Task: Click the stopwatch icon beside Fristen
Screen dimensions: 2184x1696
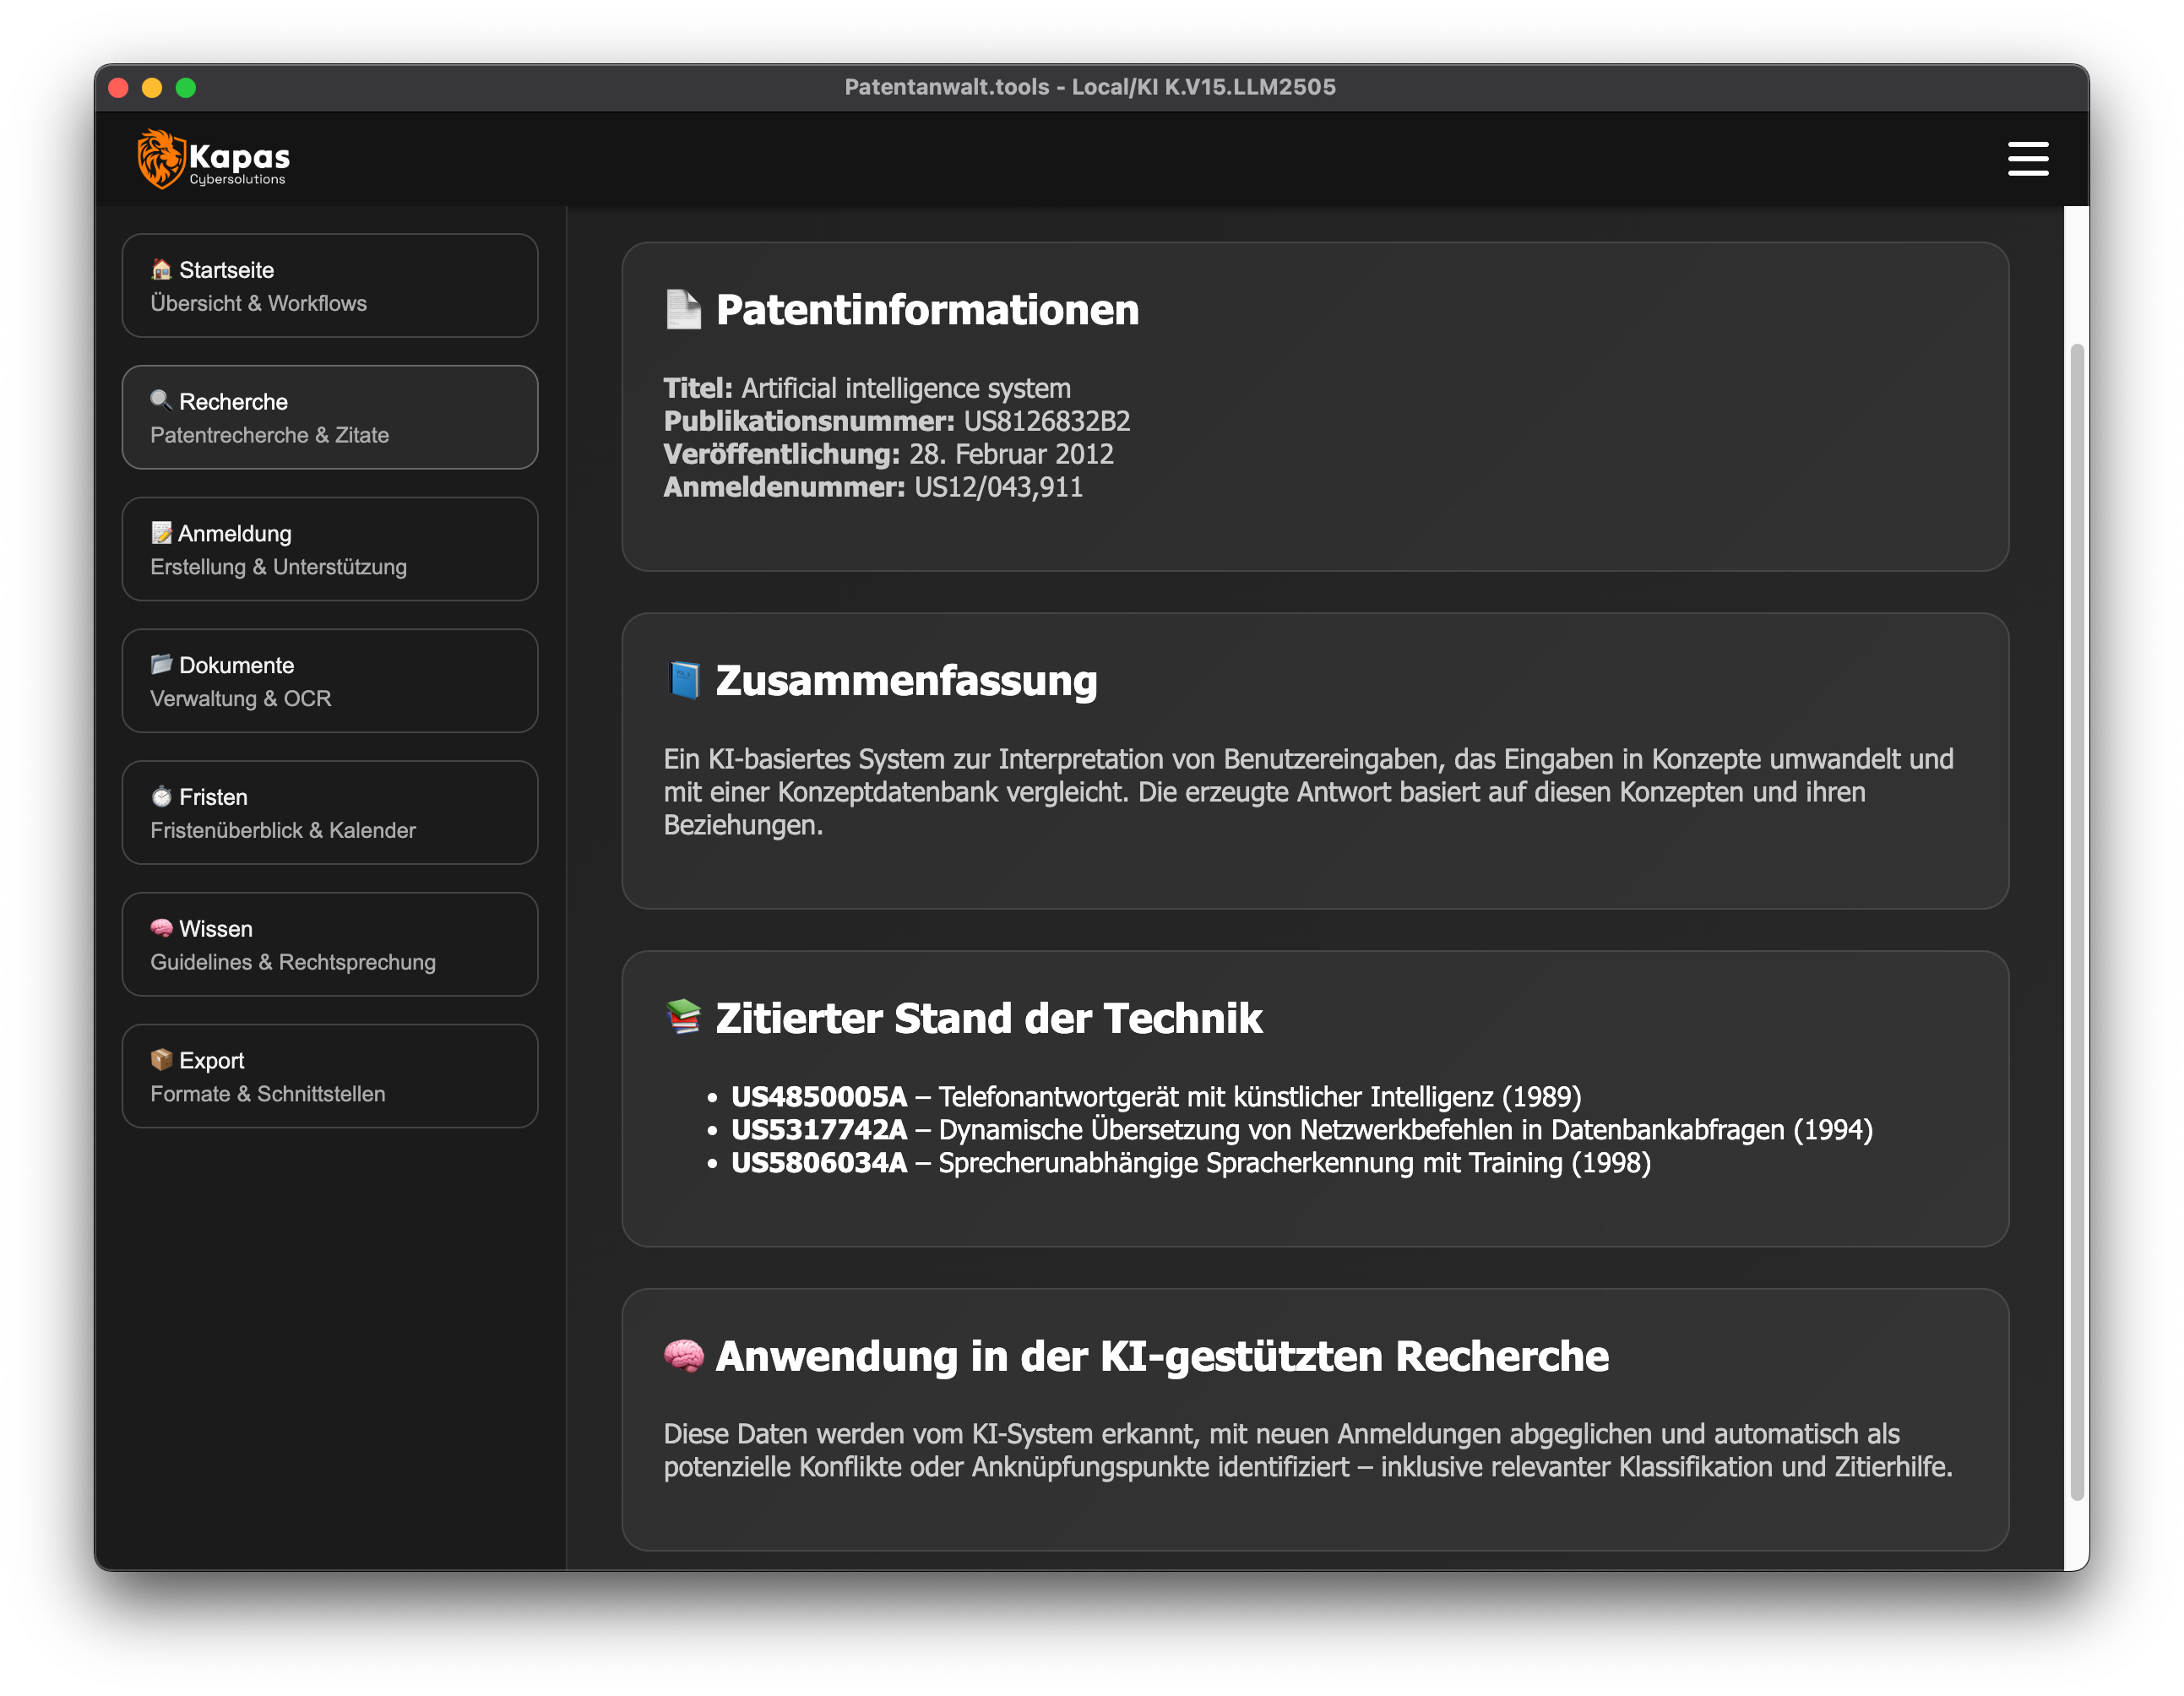Action: pyautogui.click(x=161, y=796)
